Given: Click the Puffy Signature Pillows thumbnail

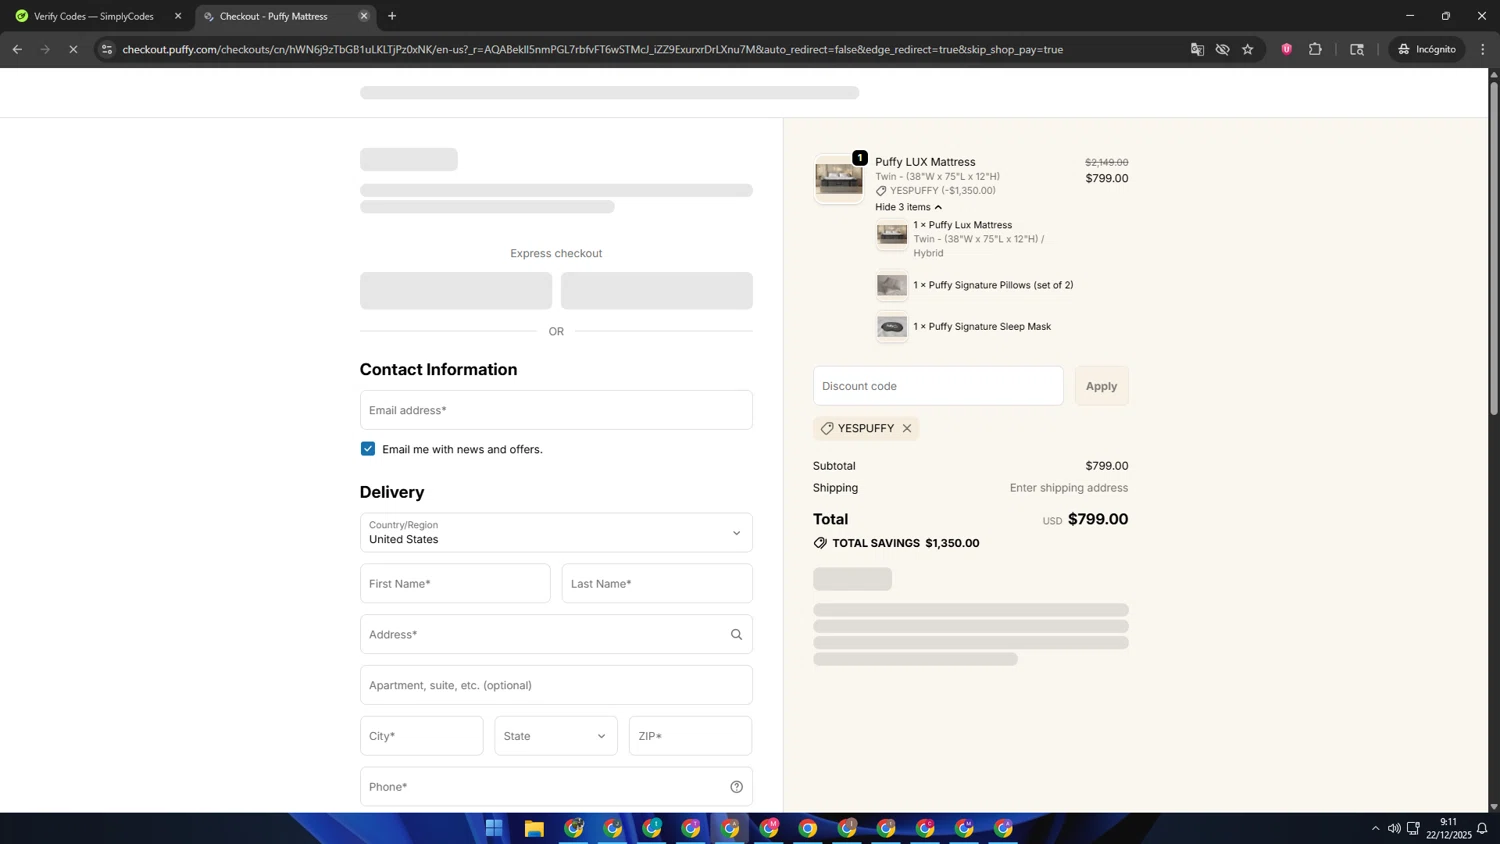Looking at the screenshot, I should tap(892, 285).
